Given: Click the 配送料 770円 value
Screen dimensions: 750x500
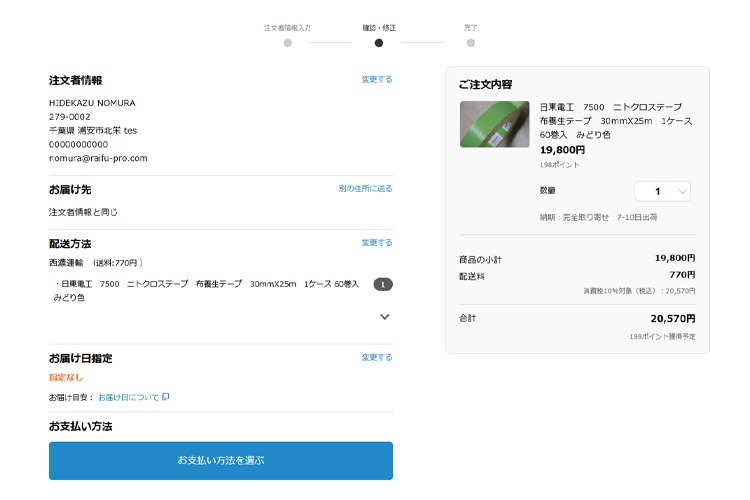Looking at the screenshot, I should tap(683, 275).
